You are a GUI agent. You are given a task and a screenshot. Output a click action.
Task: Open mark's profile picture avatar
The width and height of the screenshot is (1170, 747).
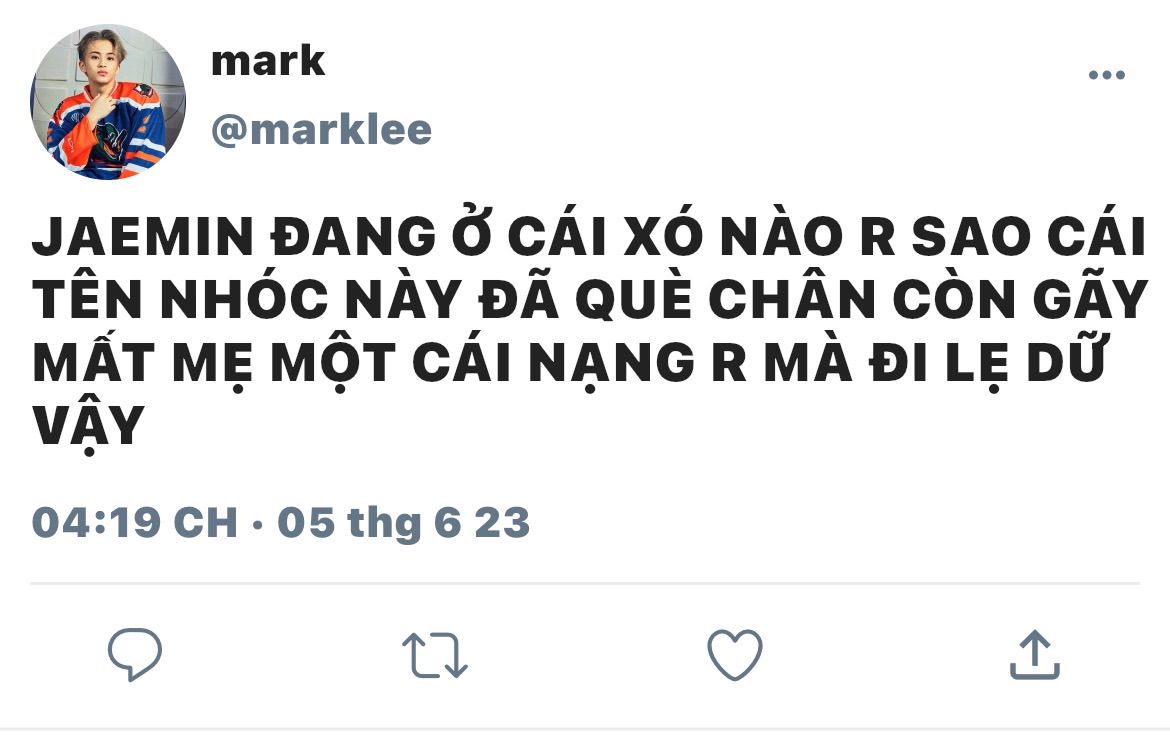107,102
